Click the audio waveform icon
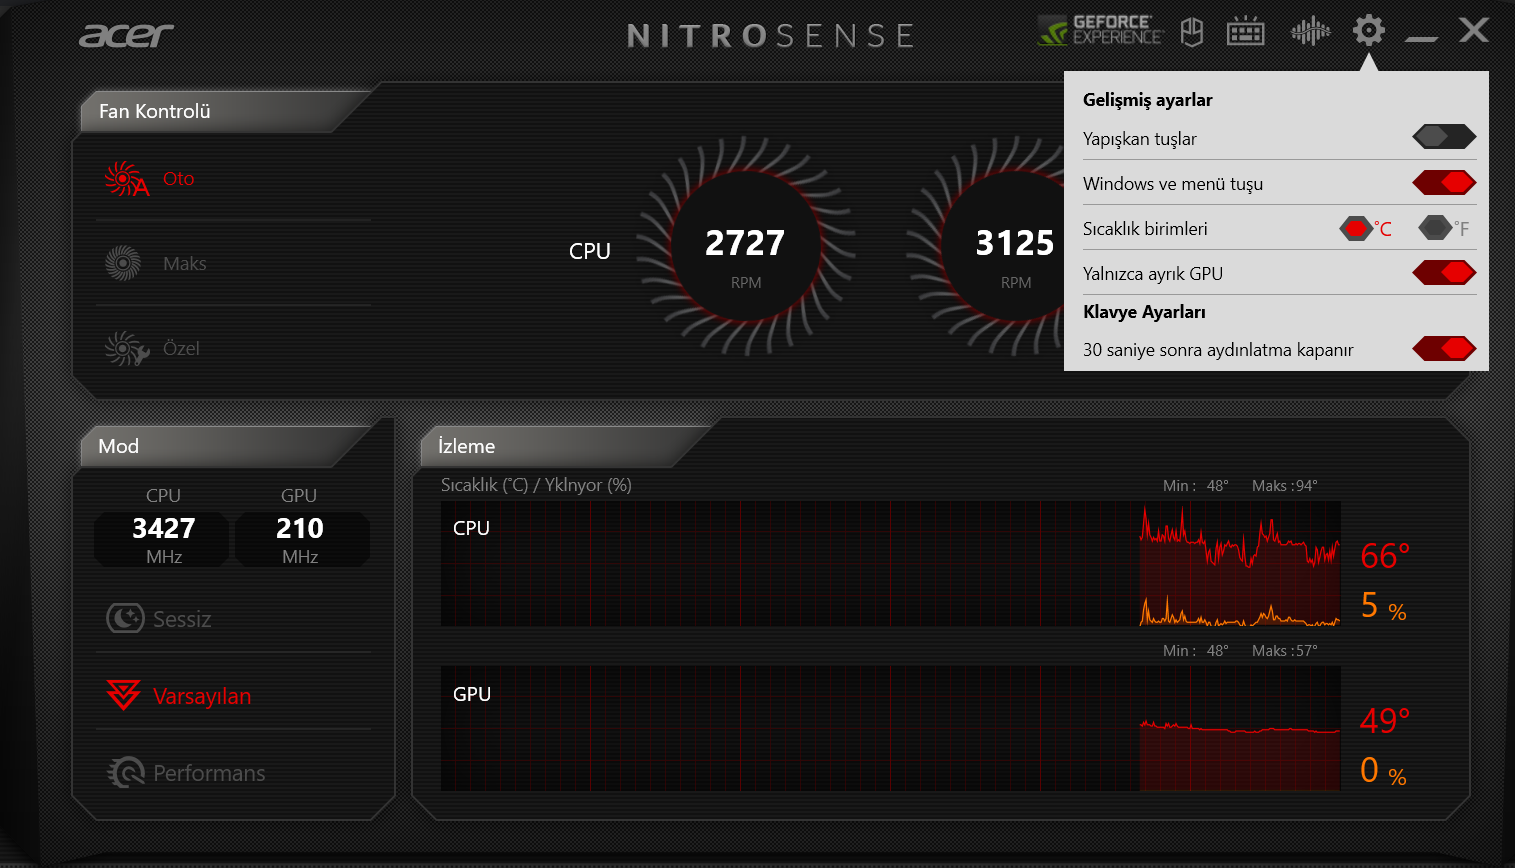 pos(1310,32)
